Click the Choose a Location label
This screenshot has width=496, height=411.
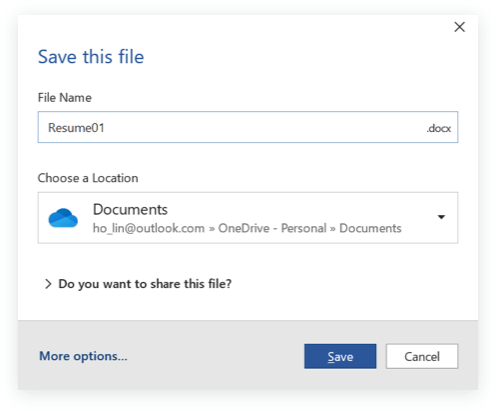click(x=88, y=178)
